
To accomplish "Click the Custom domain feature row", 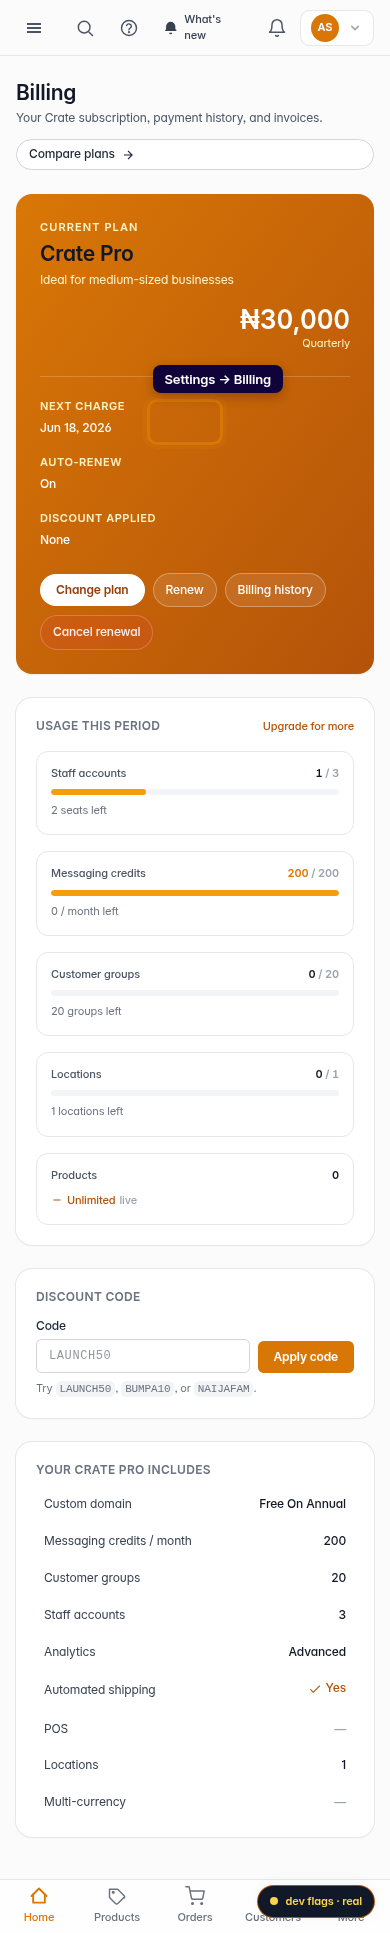I will (195, 1504).
